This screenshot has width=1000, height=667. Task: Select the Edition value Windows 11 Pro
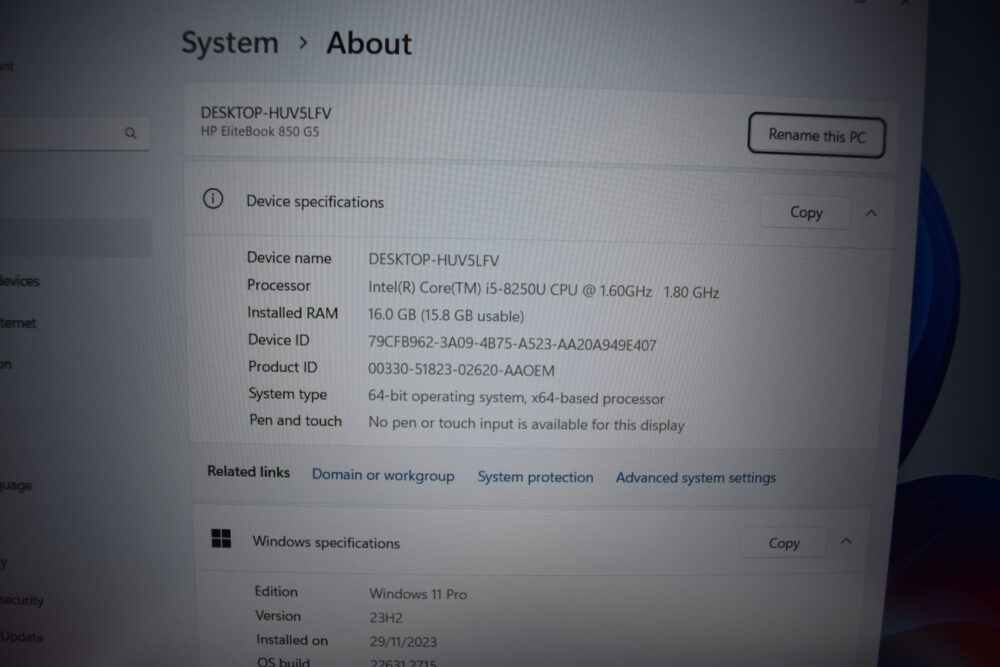[x=418, y=594]
